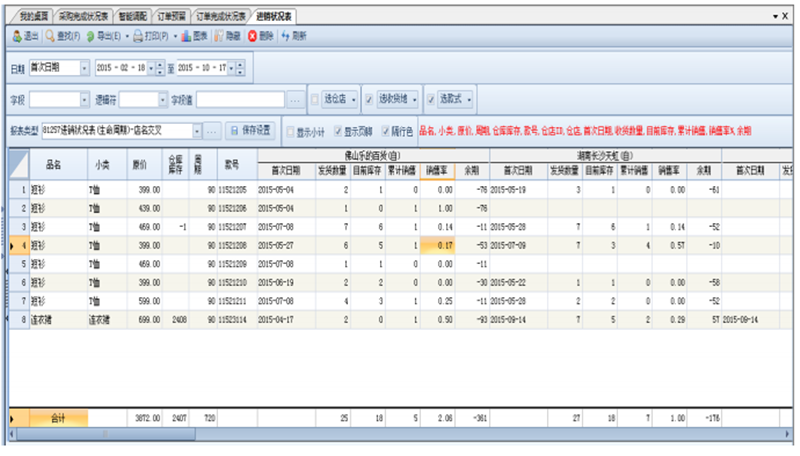Expand the 报表类型 report type dropdown

pyautogui.click(x=196, y=131)
